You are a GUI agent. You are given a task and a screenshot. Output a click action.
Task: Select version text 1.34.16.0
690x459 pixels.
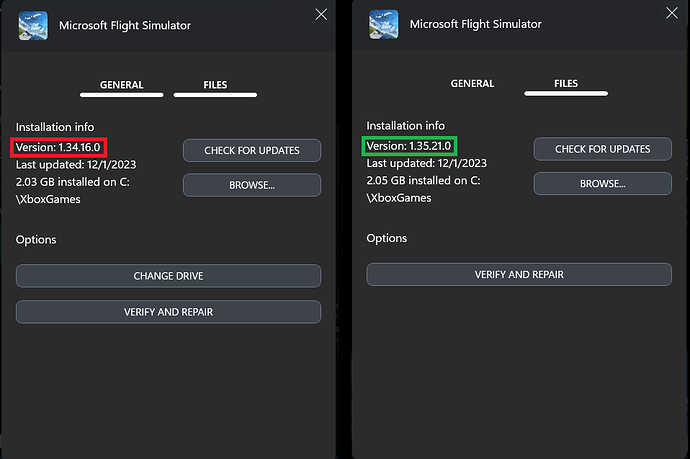(58, 147)
